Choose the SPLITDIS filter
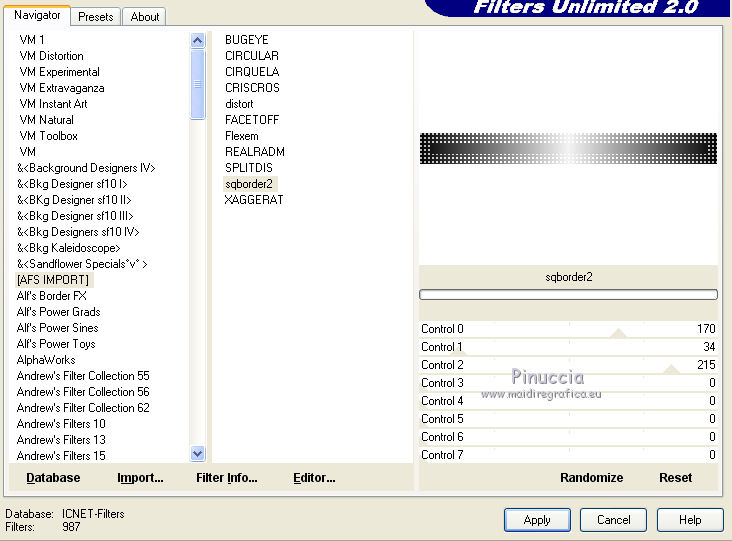Image resolution: width=732 pixels, height=541 pixels. click(248, 168)
